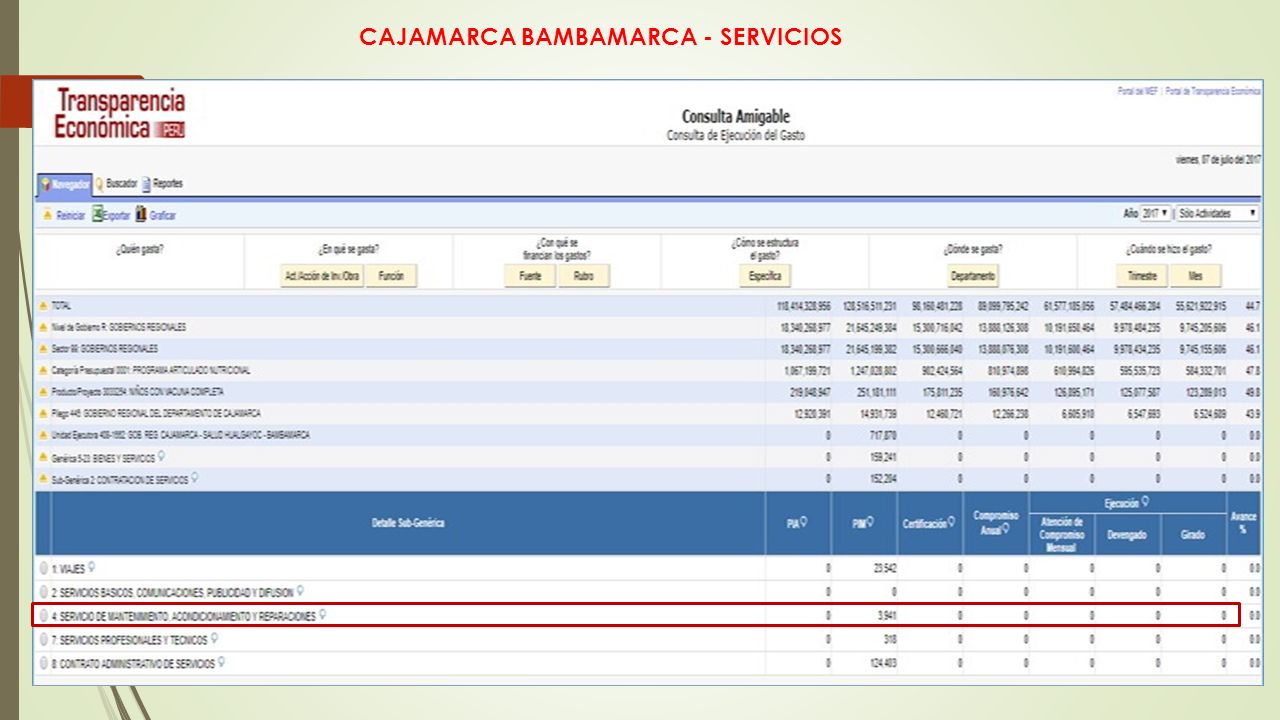Click the Consulta Amigable page title

pos(735,117)
